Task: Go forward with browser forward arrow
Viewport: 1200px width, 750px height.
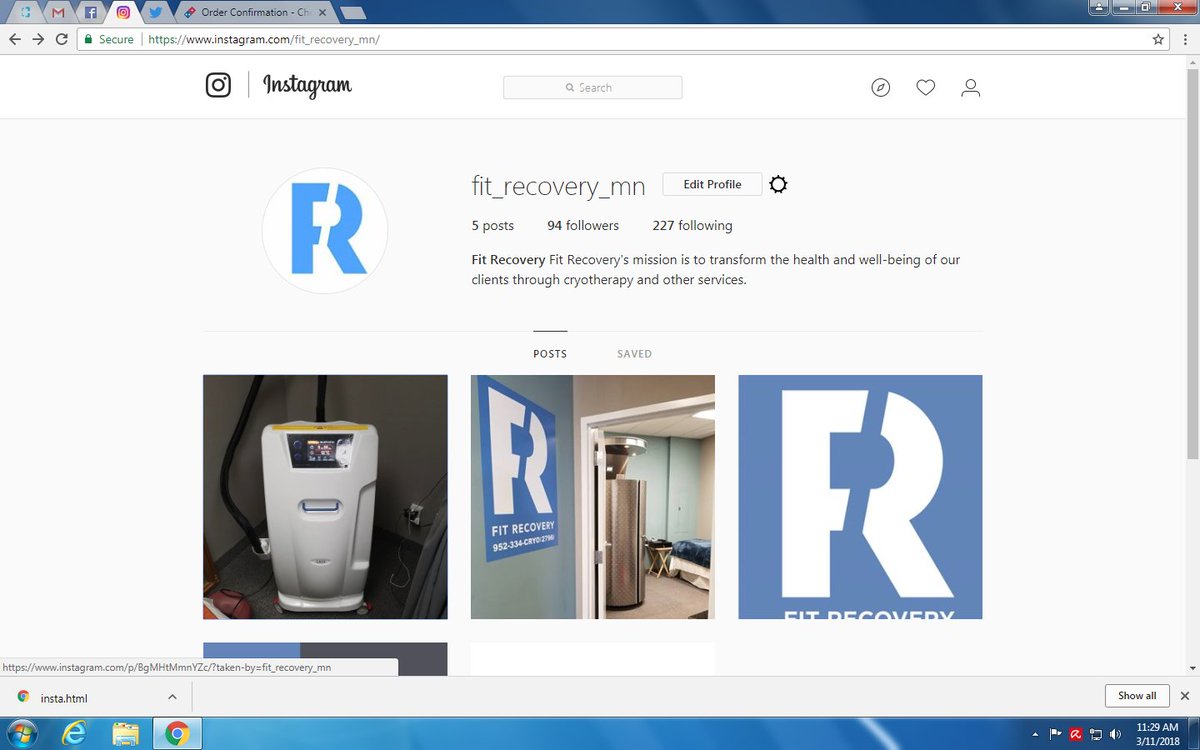Action: click(x=38, y=39)
